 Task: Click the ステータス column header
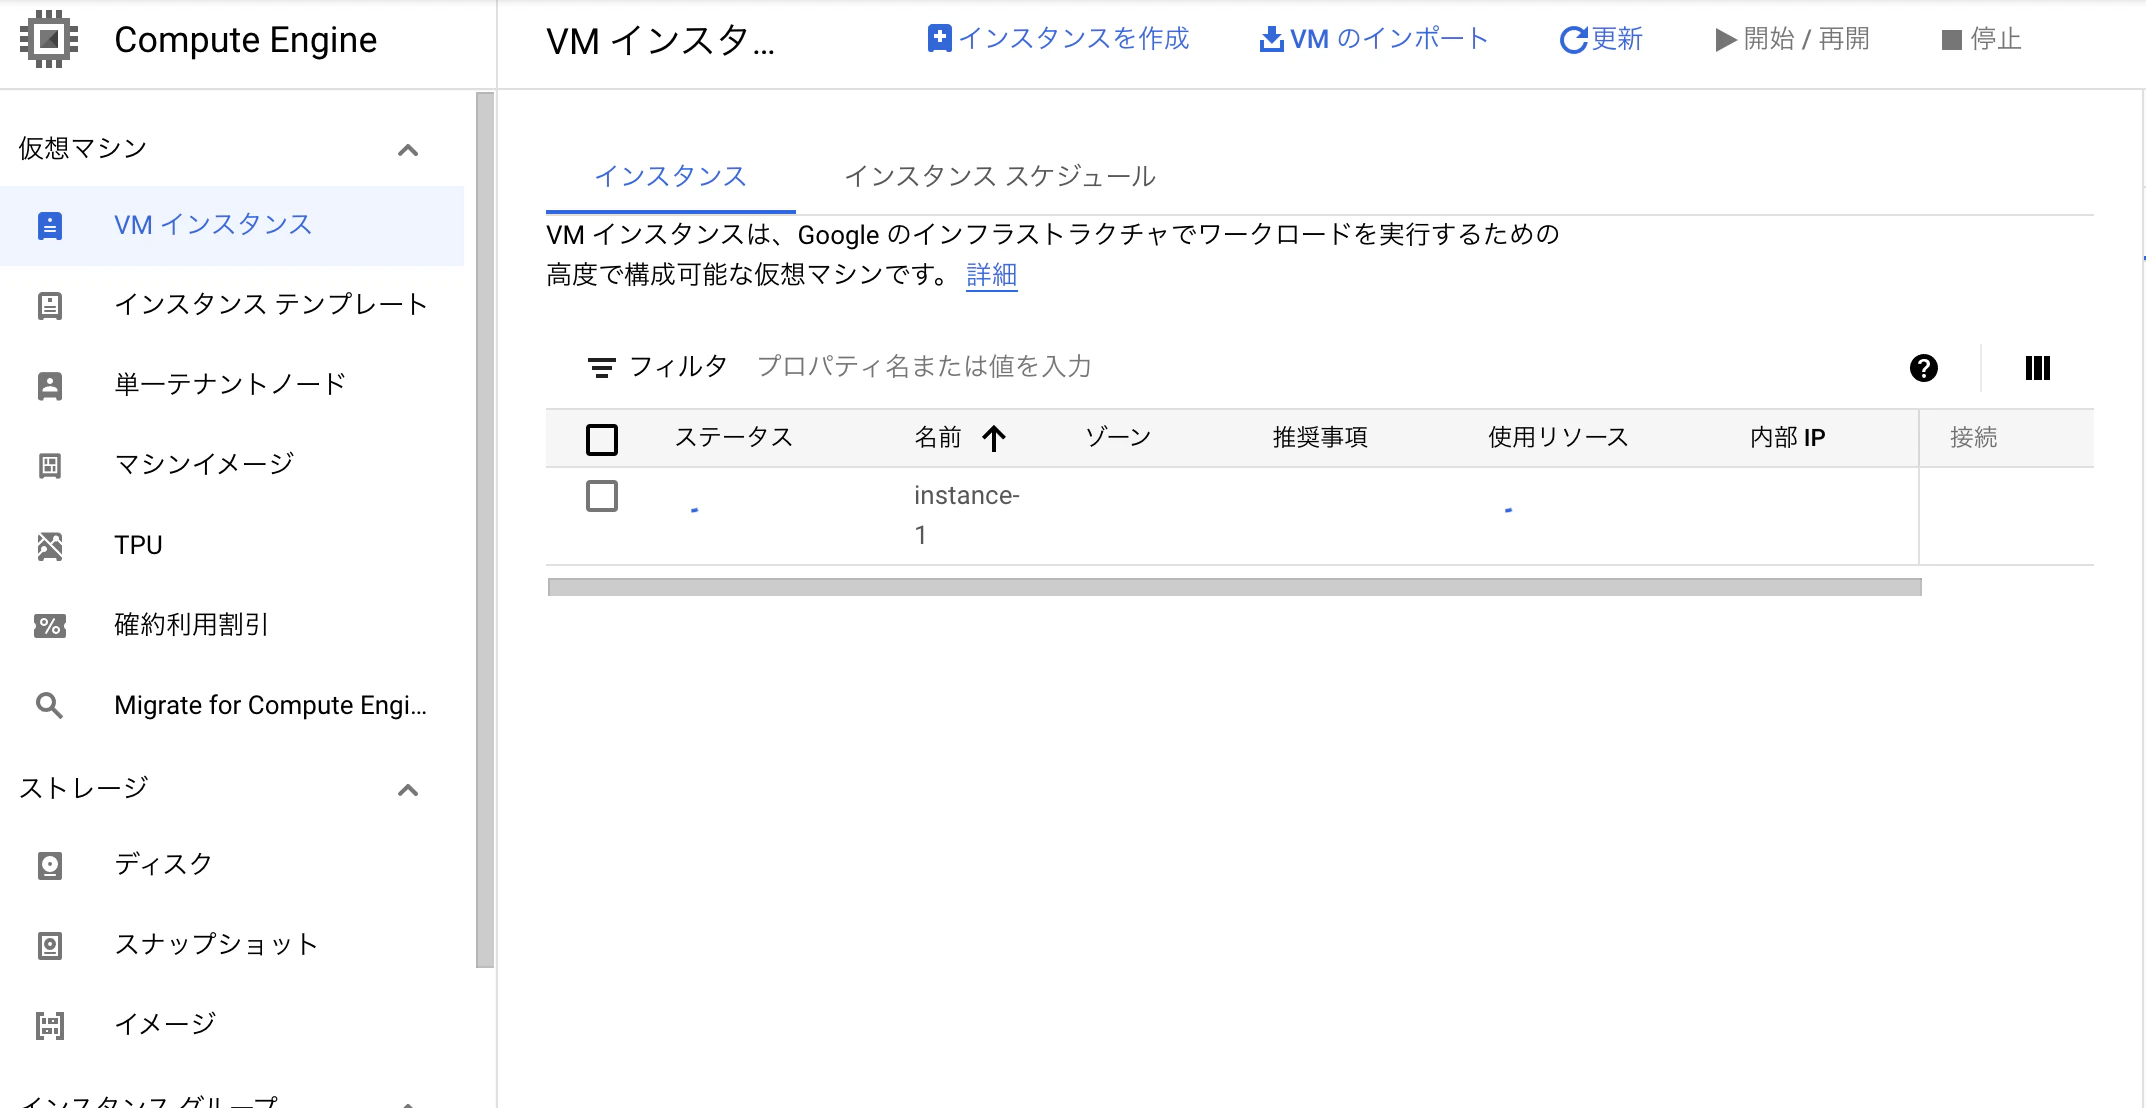[734, 438]
